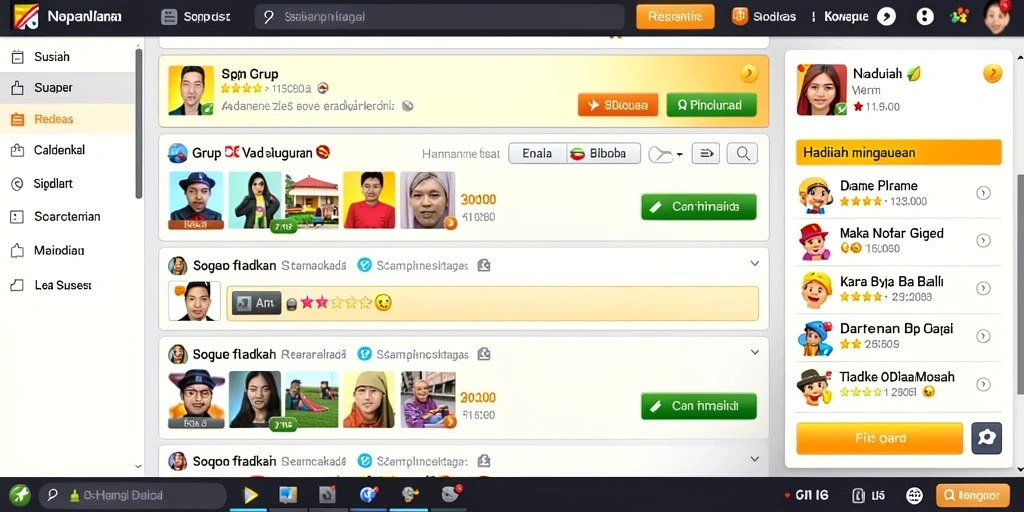Image resolution: width=1024 pixels, height=512 pixels.
Task: Click the smiley emoji after stars
Action: click(x=383, y=303)
